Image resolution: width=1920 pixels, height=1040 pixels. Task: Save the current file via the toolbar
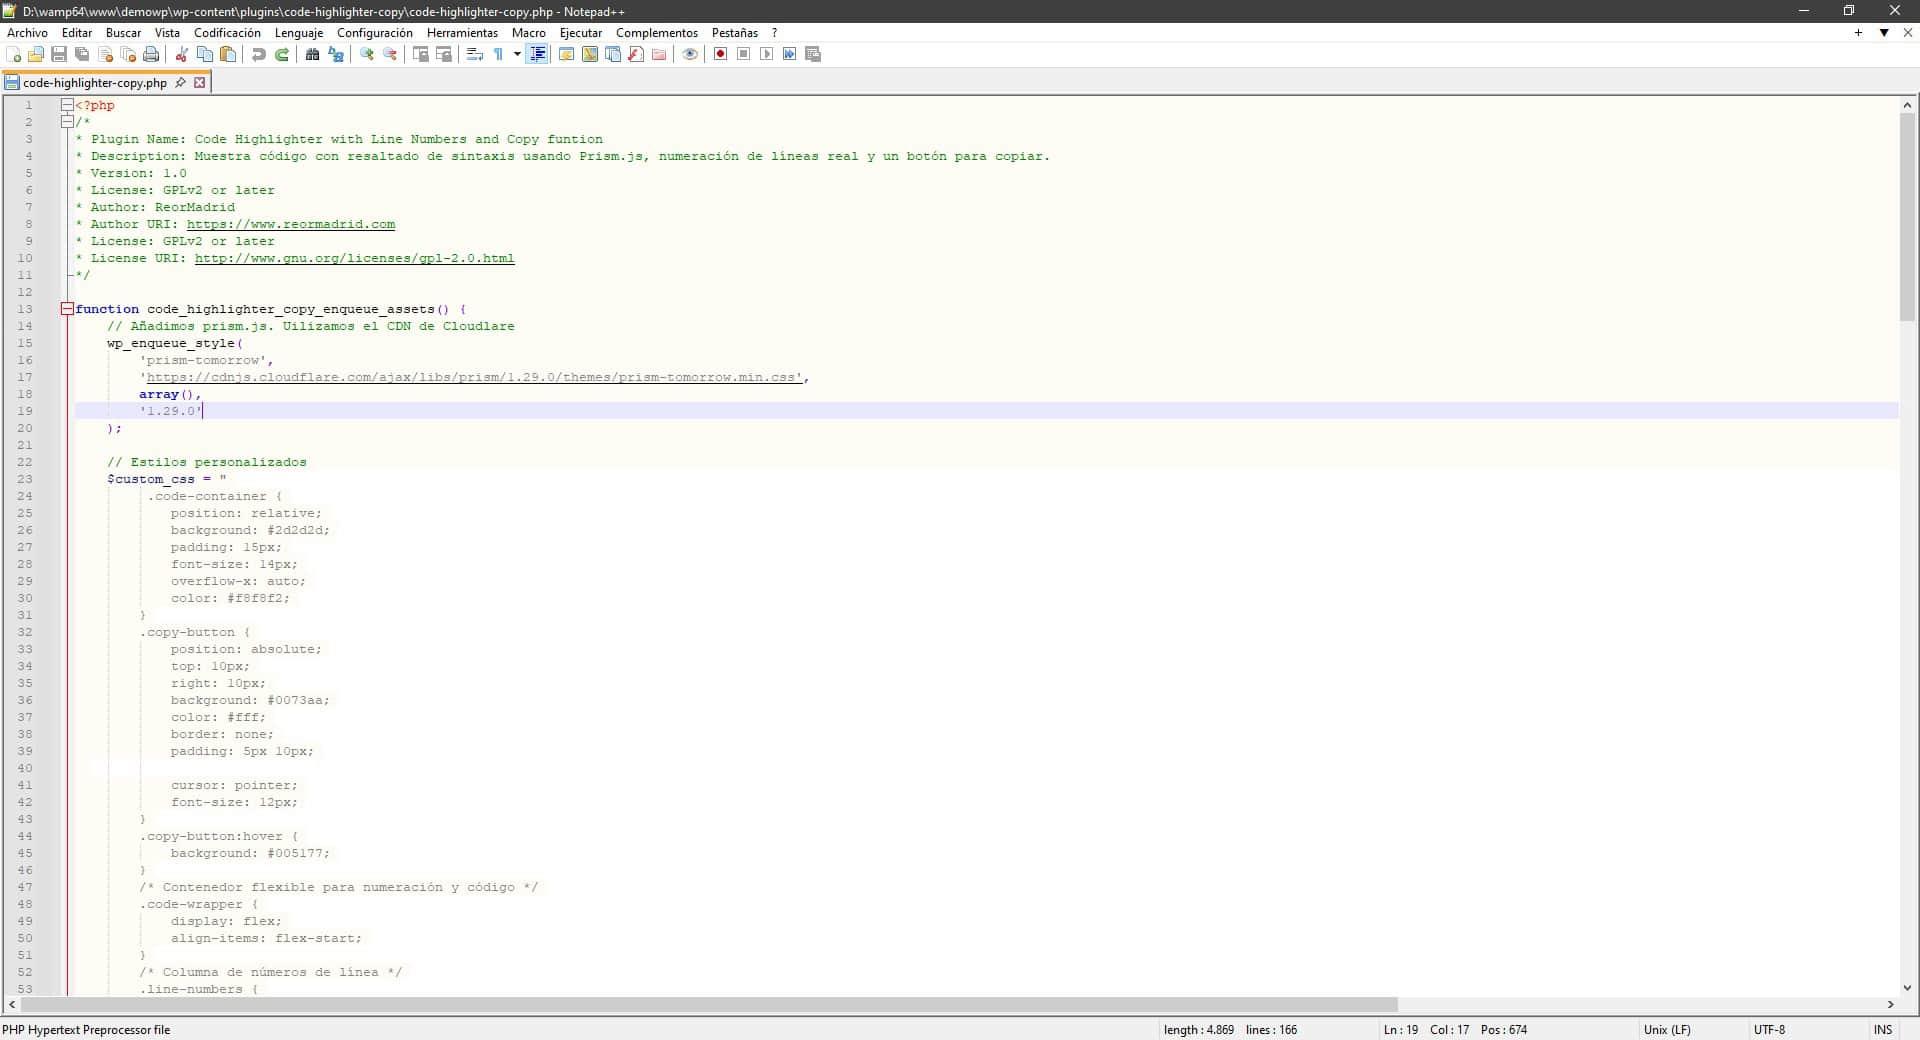coord(59,54)
